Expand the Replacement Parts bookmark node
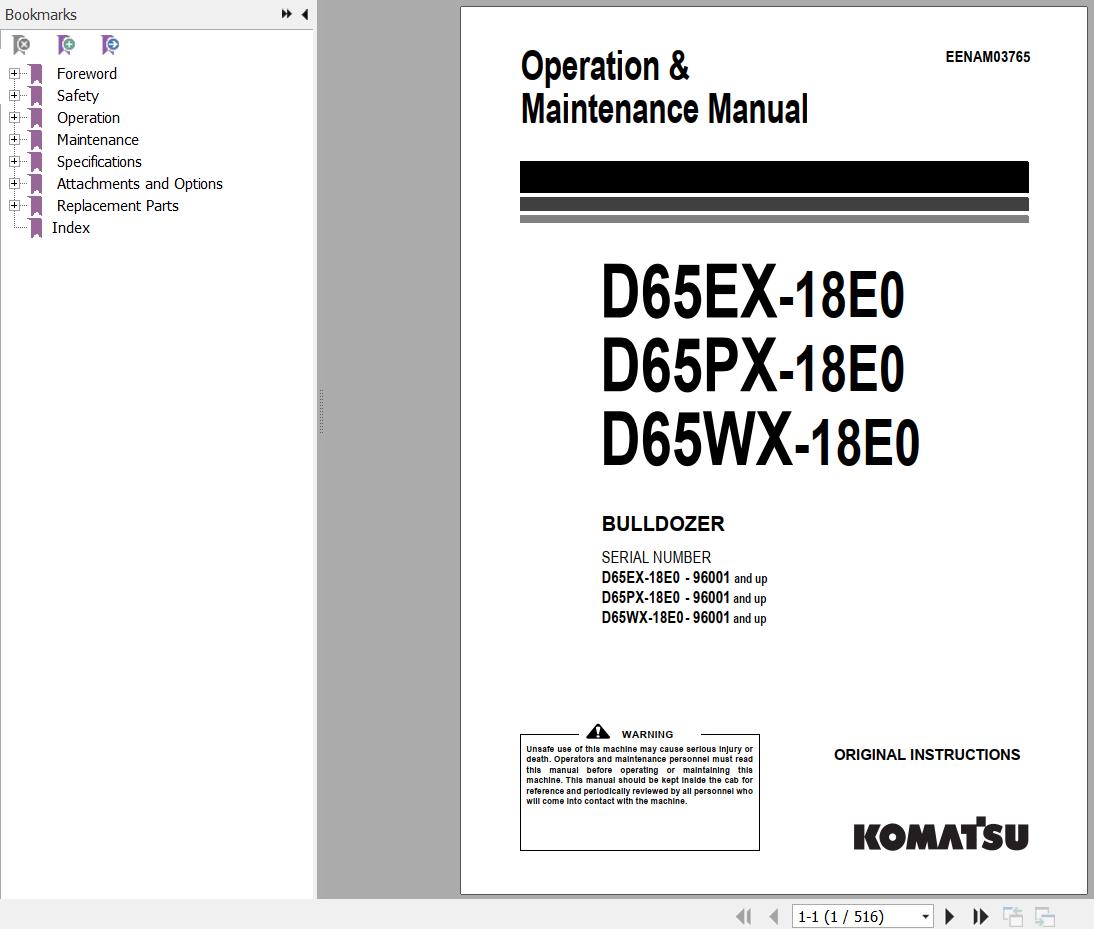The image size is (1094, 929). (14, 205)
